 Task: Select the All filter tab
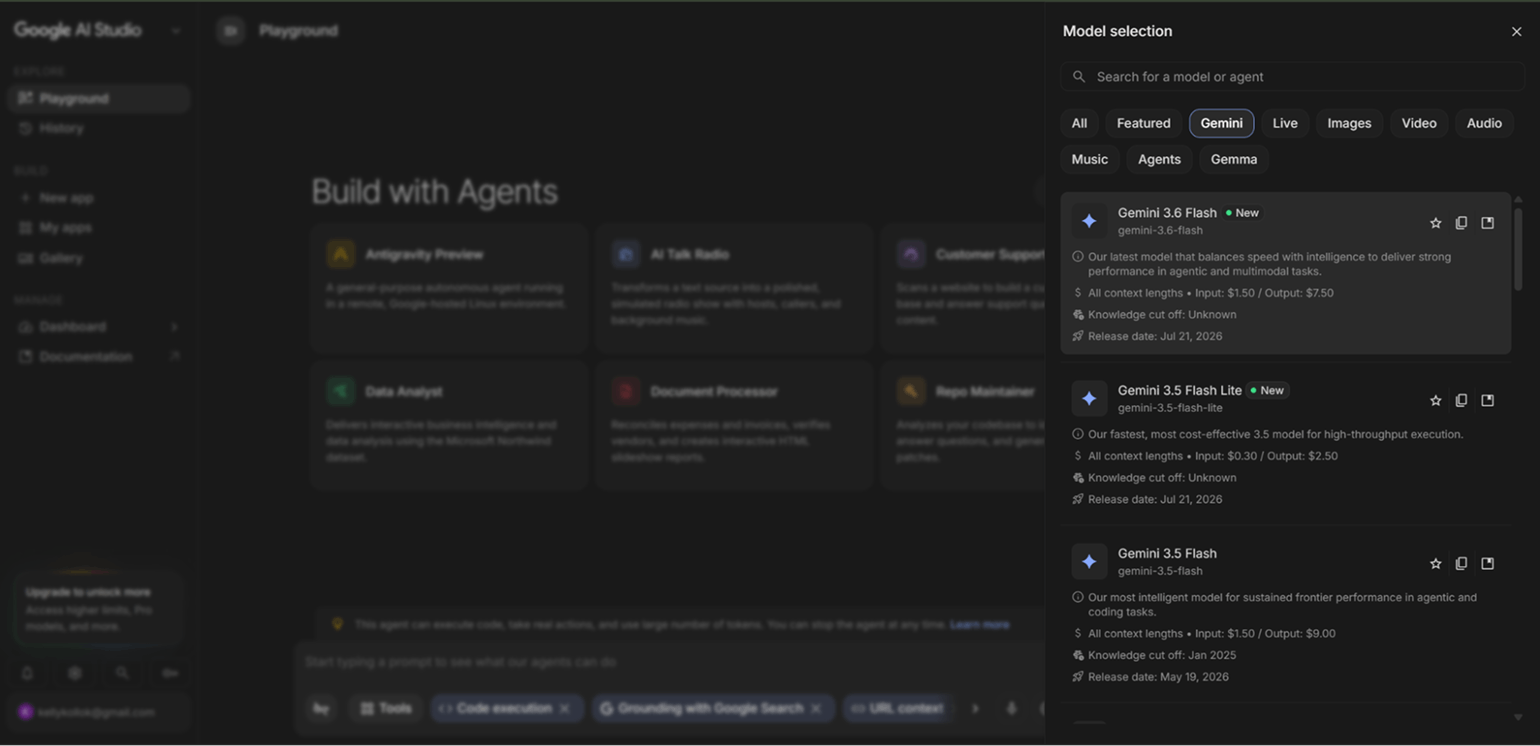click(1079, 123)
